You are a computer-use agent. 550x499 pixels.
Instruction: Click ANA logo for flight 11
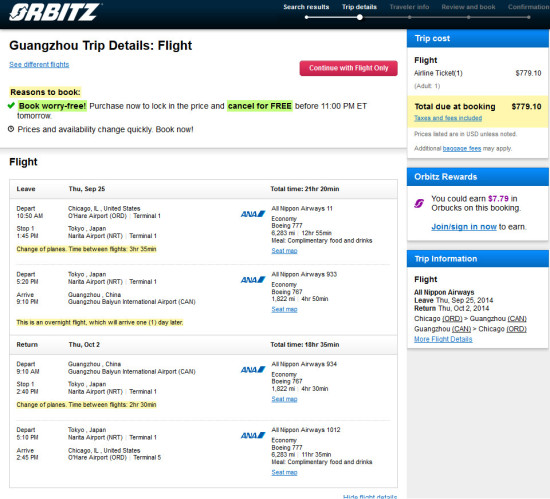253,214
